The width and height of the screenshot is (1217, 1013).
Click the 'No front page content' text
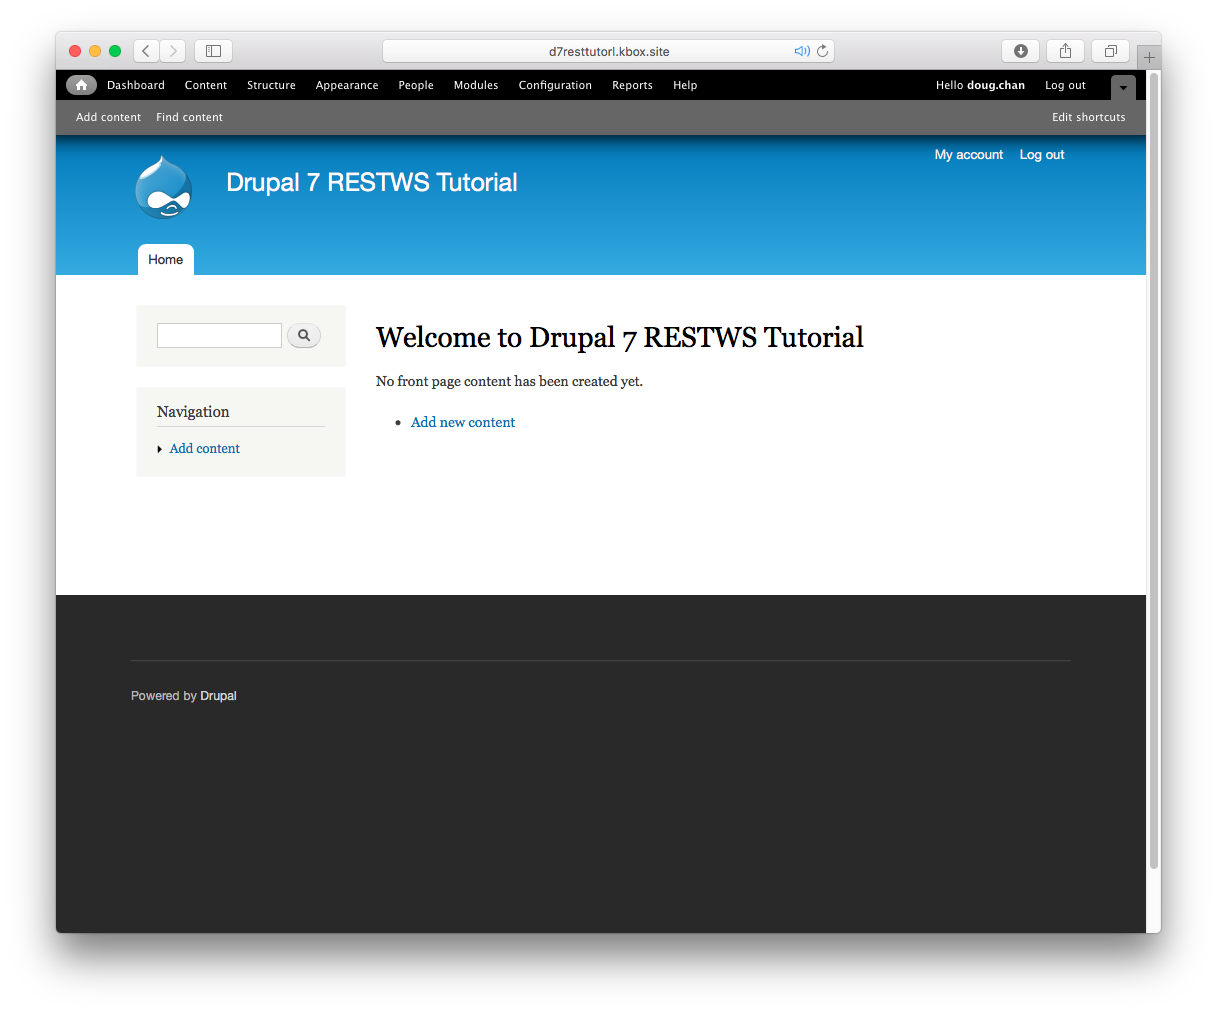(x=509, y=381)
